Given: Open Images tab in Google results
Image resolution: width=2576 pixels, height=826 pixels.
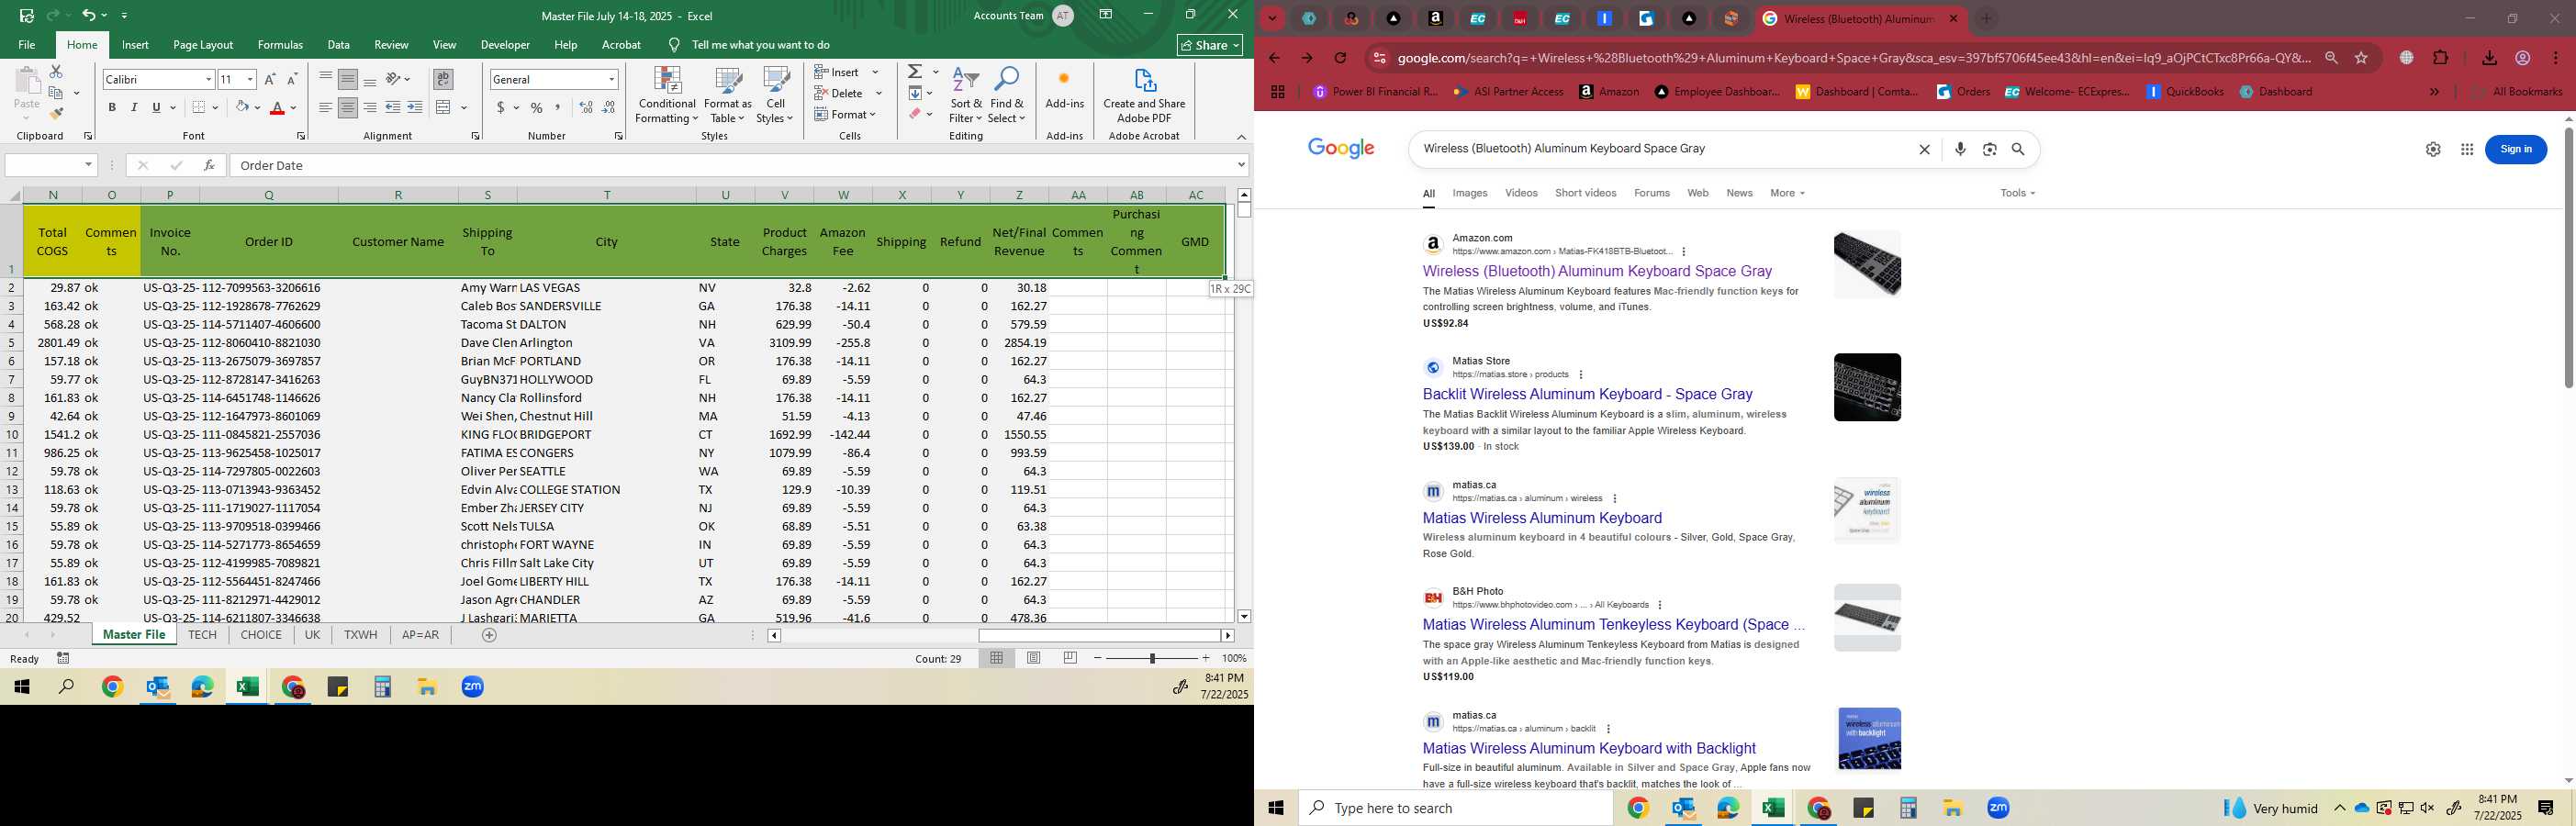Looking at the screenshot, I should coord(1470,193).
